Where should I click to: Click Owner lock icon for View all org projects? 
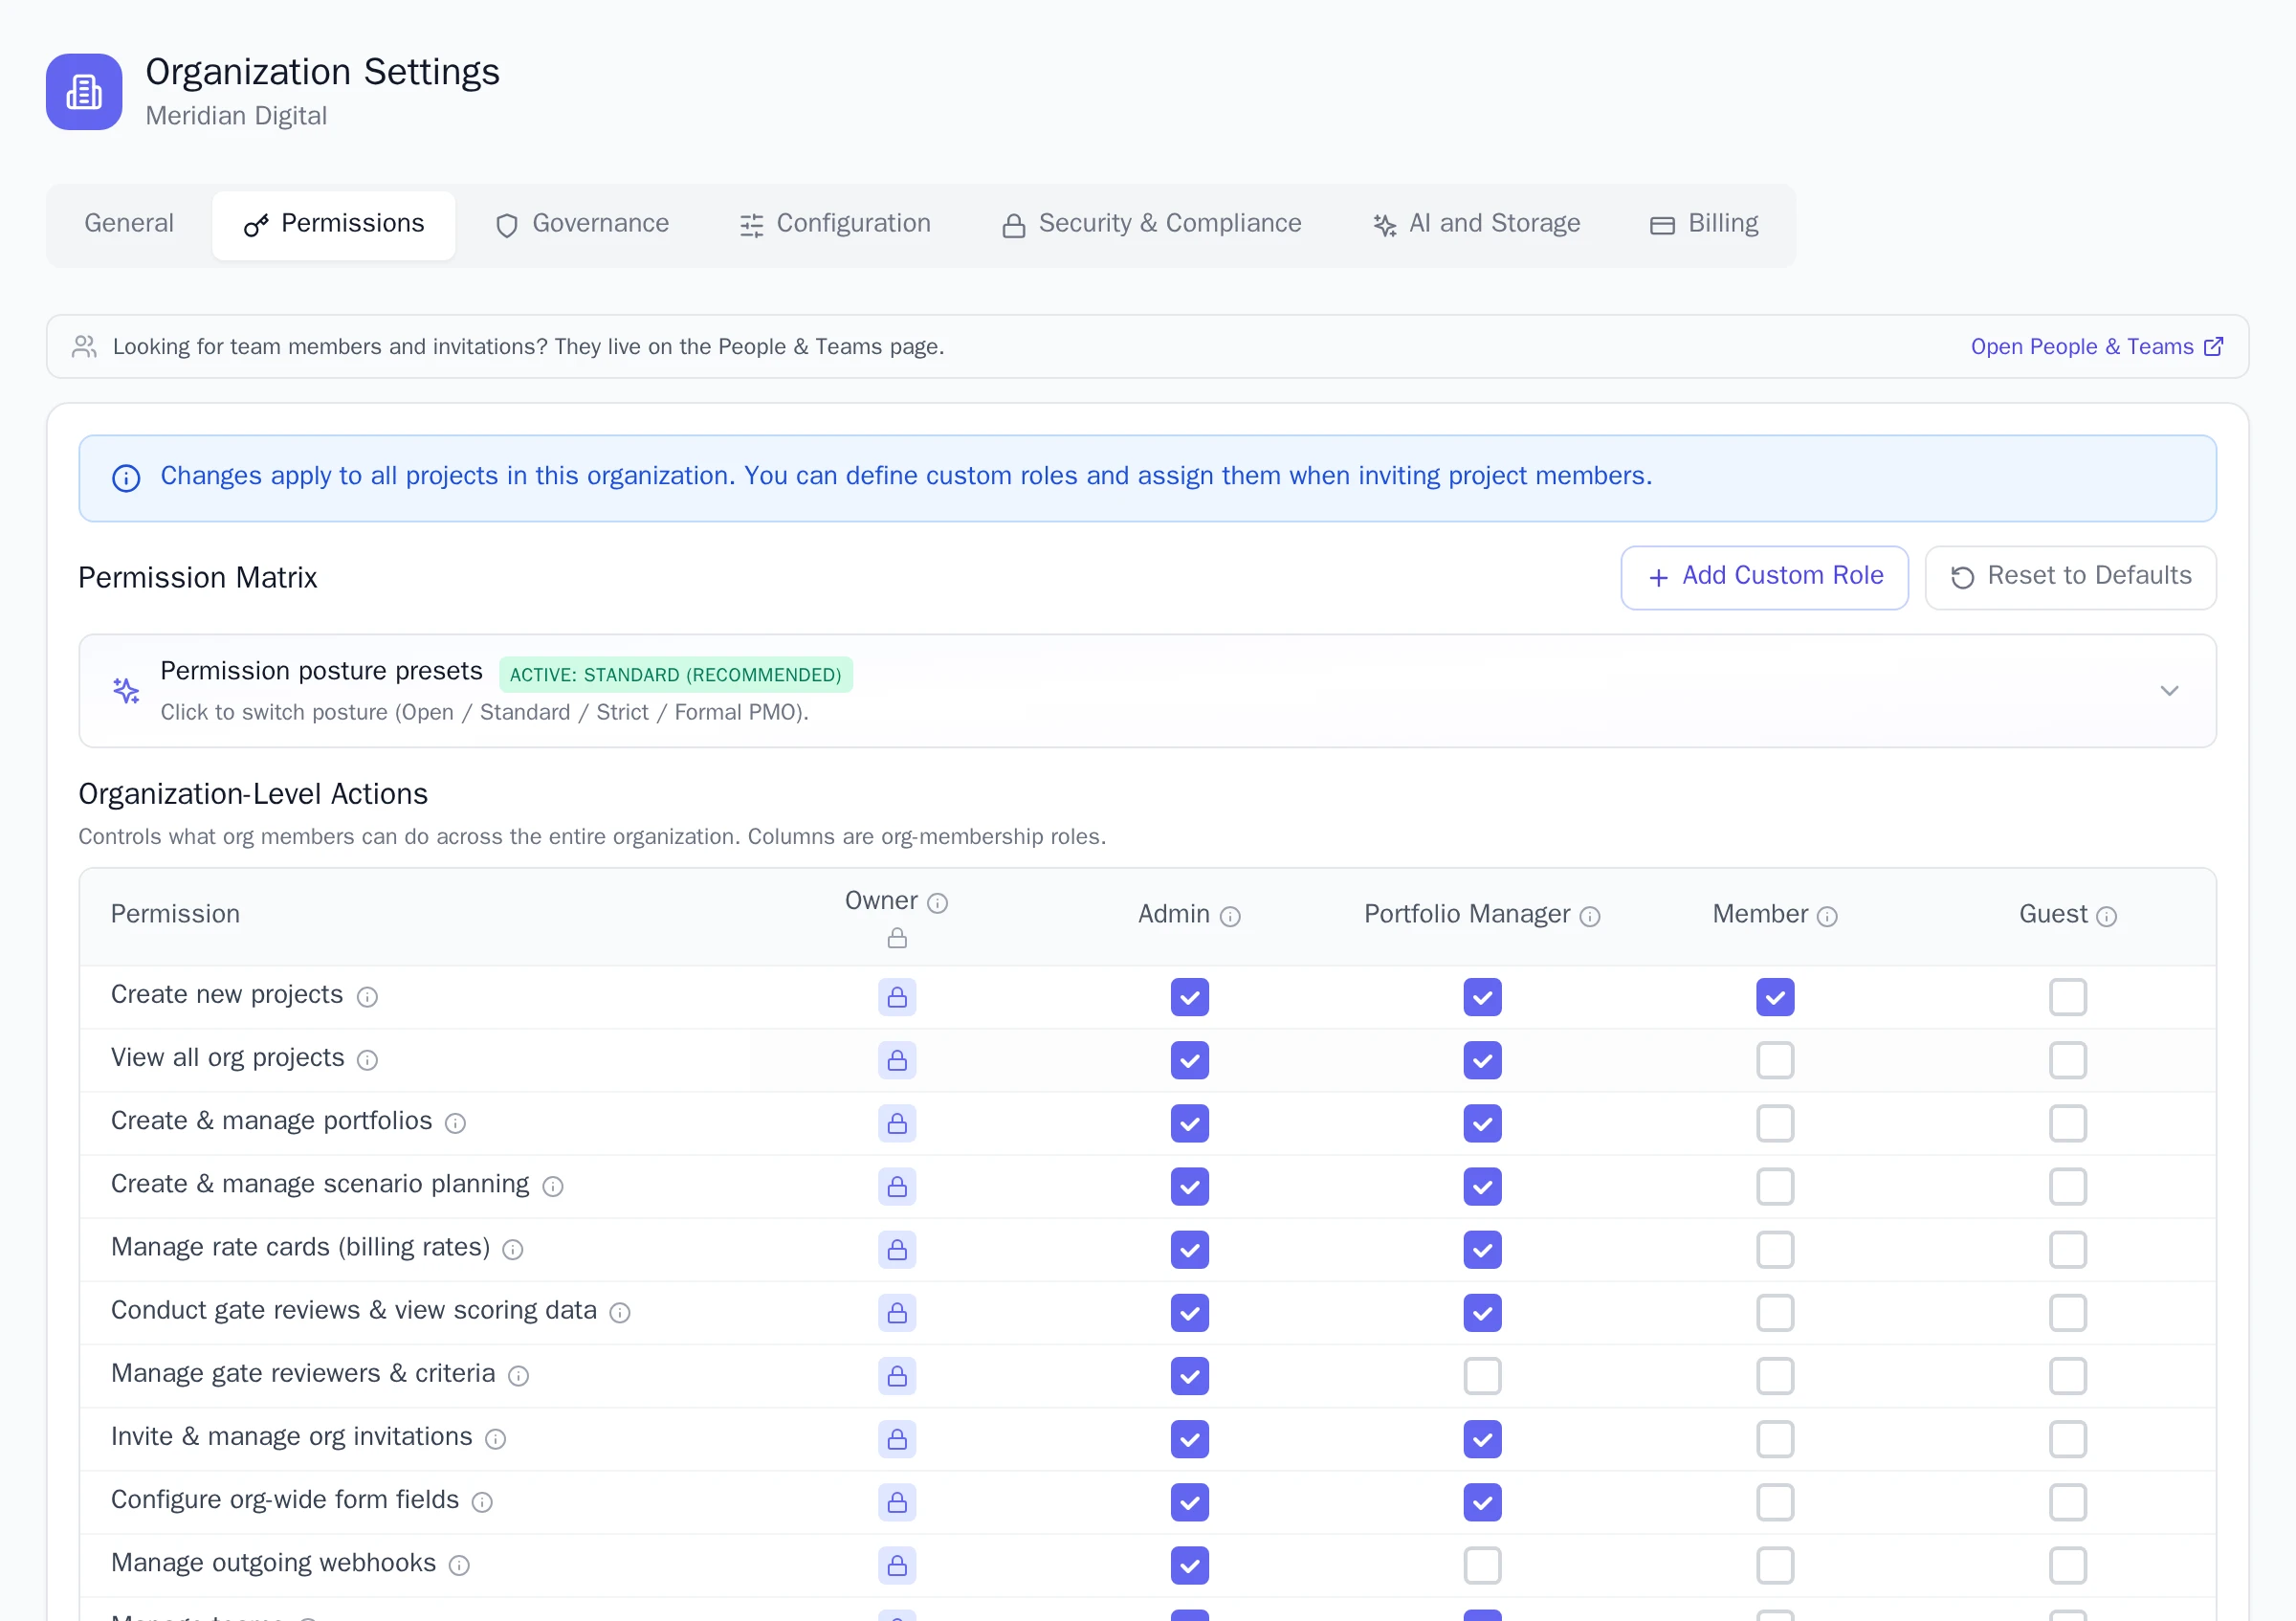(x=897, y=1060)
